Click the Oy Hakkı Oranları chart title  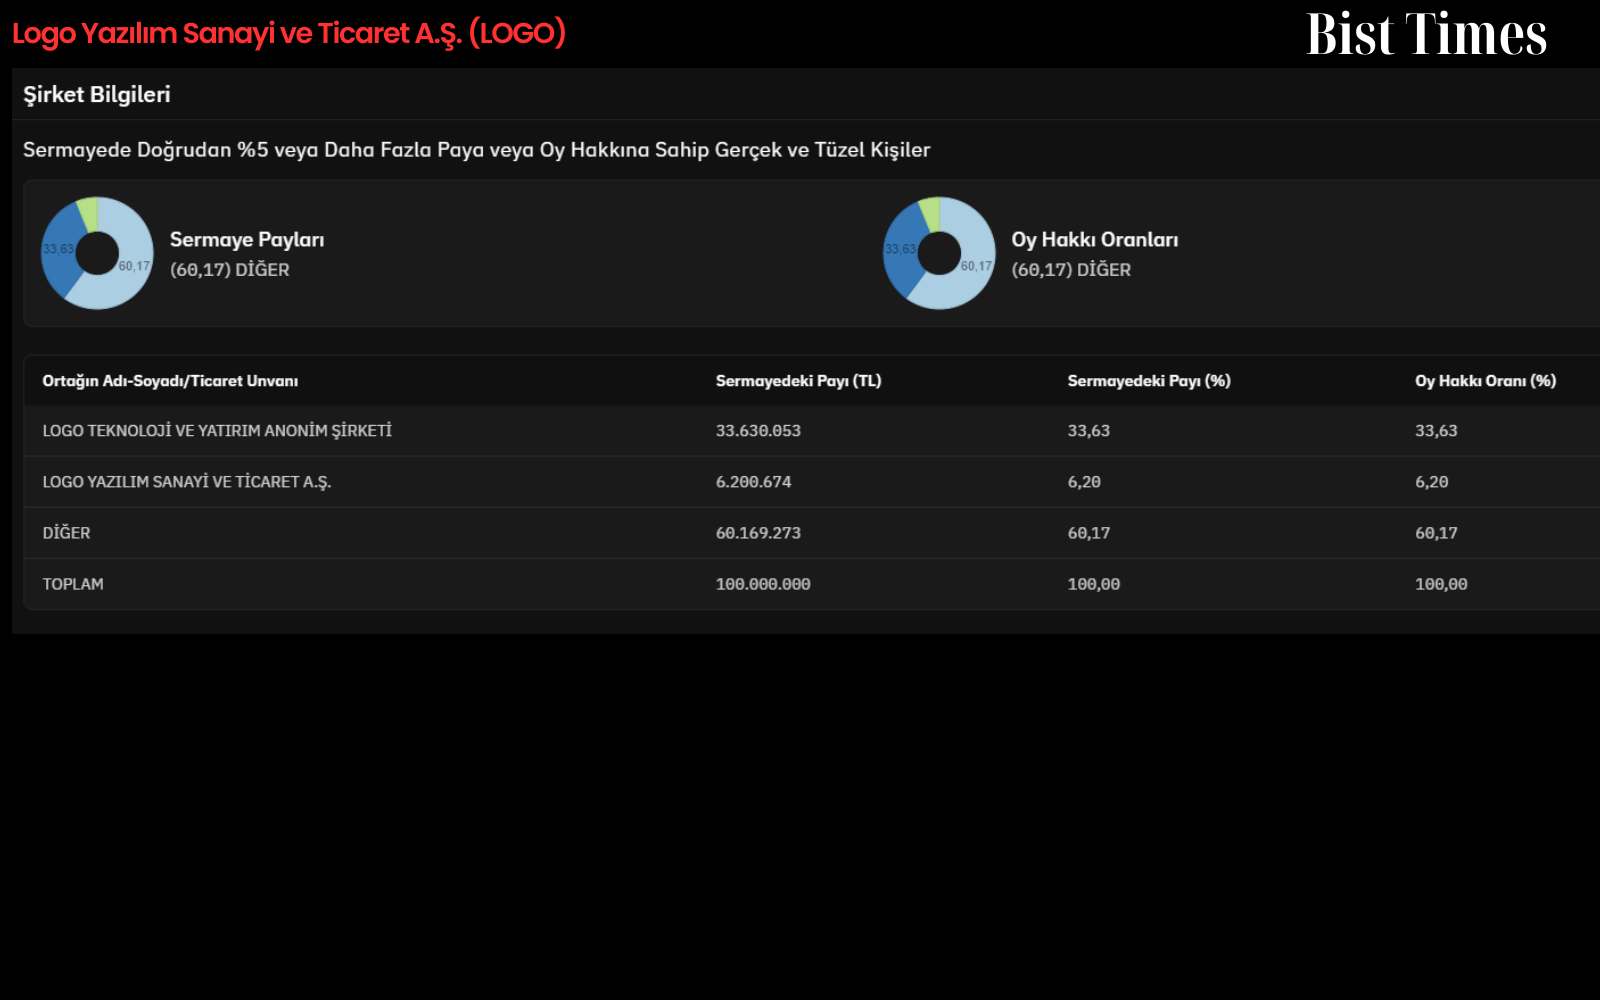coord(1095,240)
